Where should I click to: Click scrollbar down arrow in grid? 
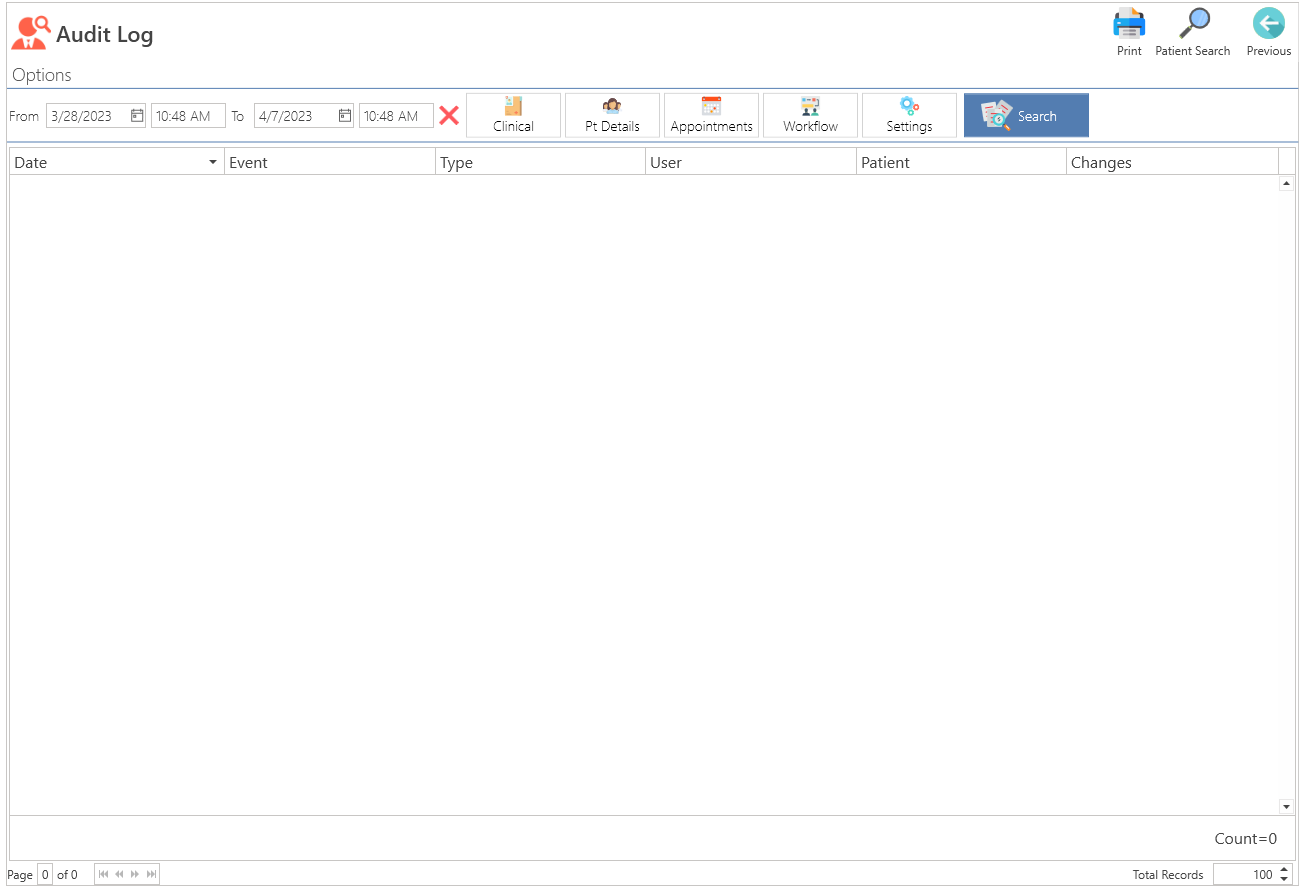point(1286,806)
